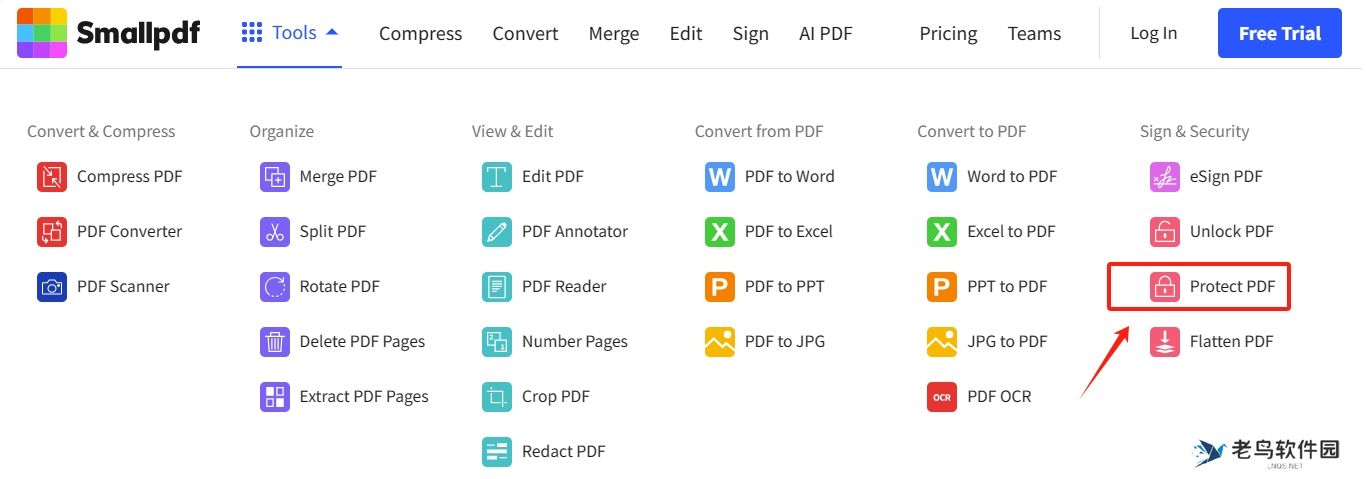The width and height of the screenshot is (1366, 479).
Task: Click the Log In link
Action: 1153,33
